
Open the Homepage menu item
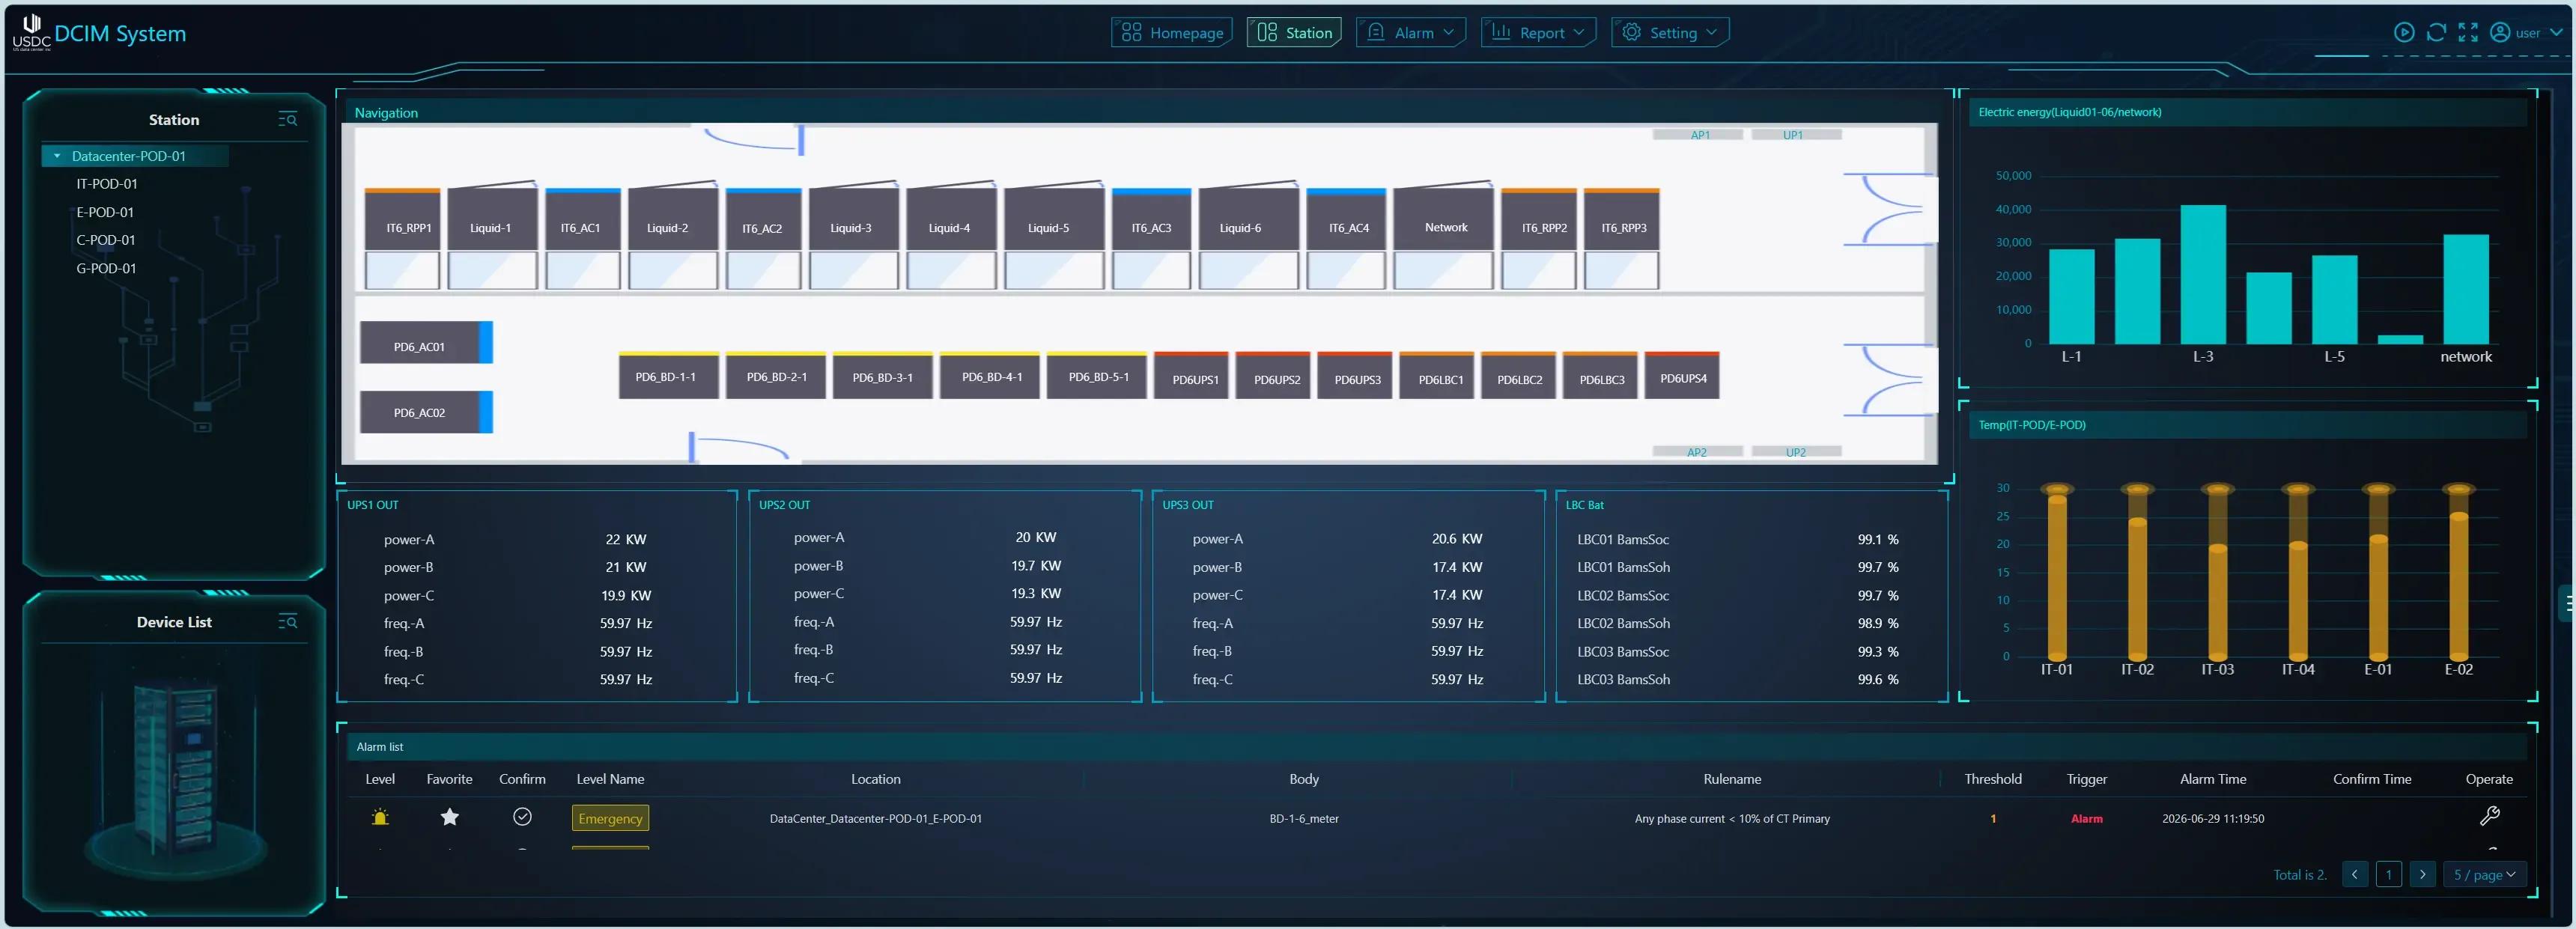pyautogui.click(x=1171, y=33)
